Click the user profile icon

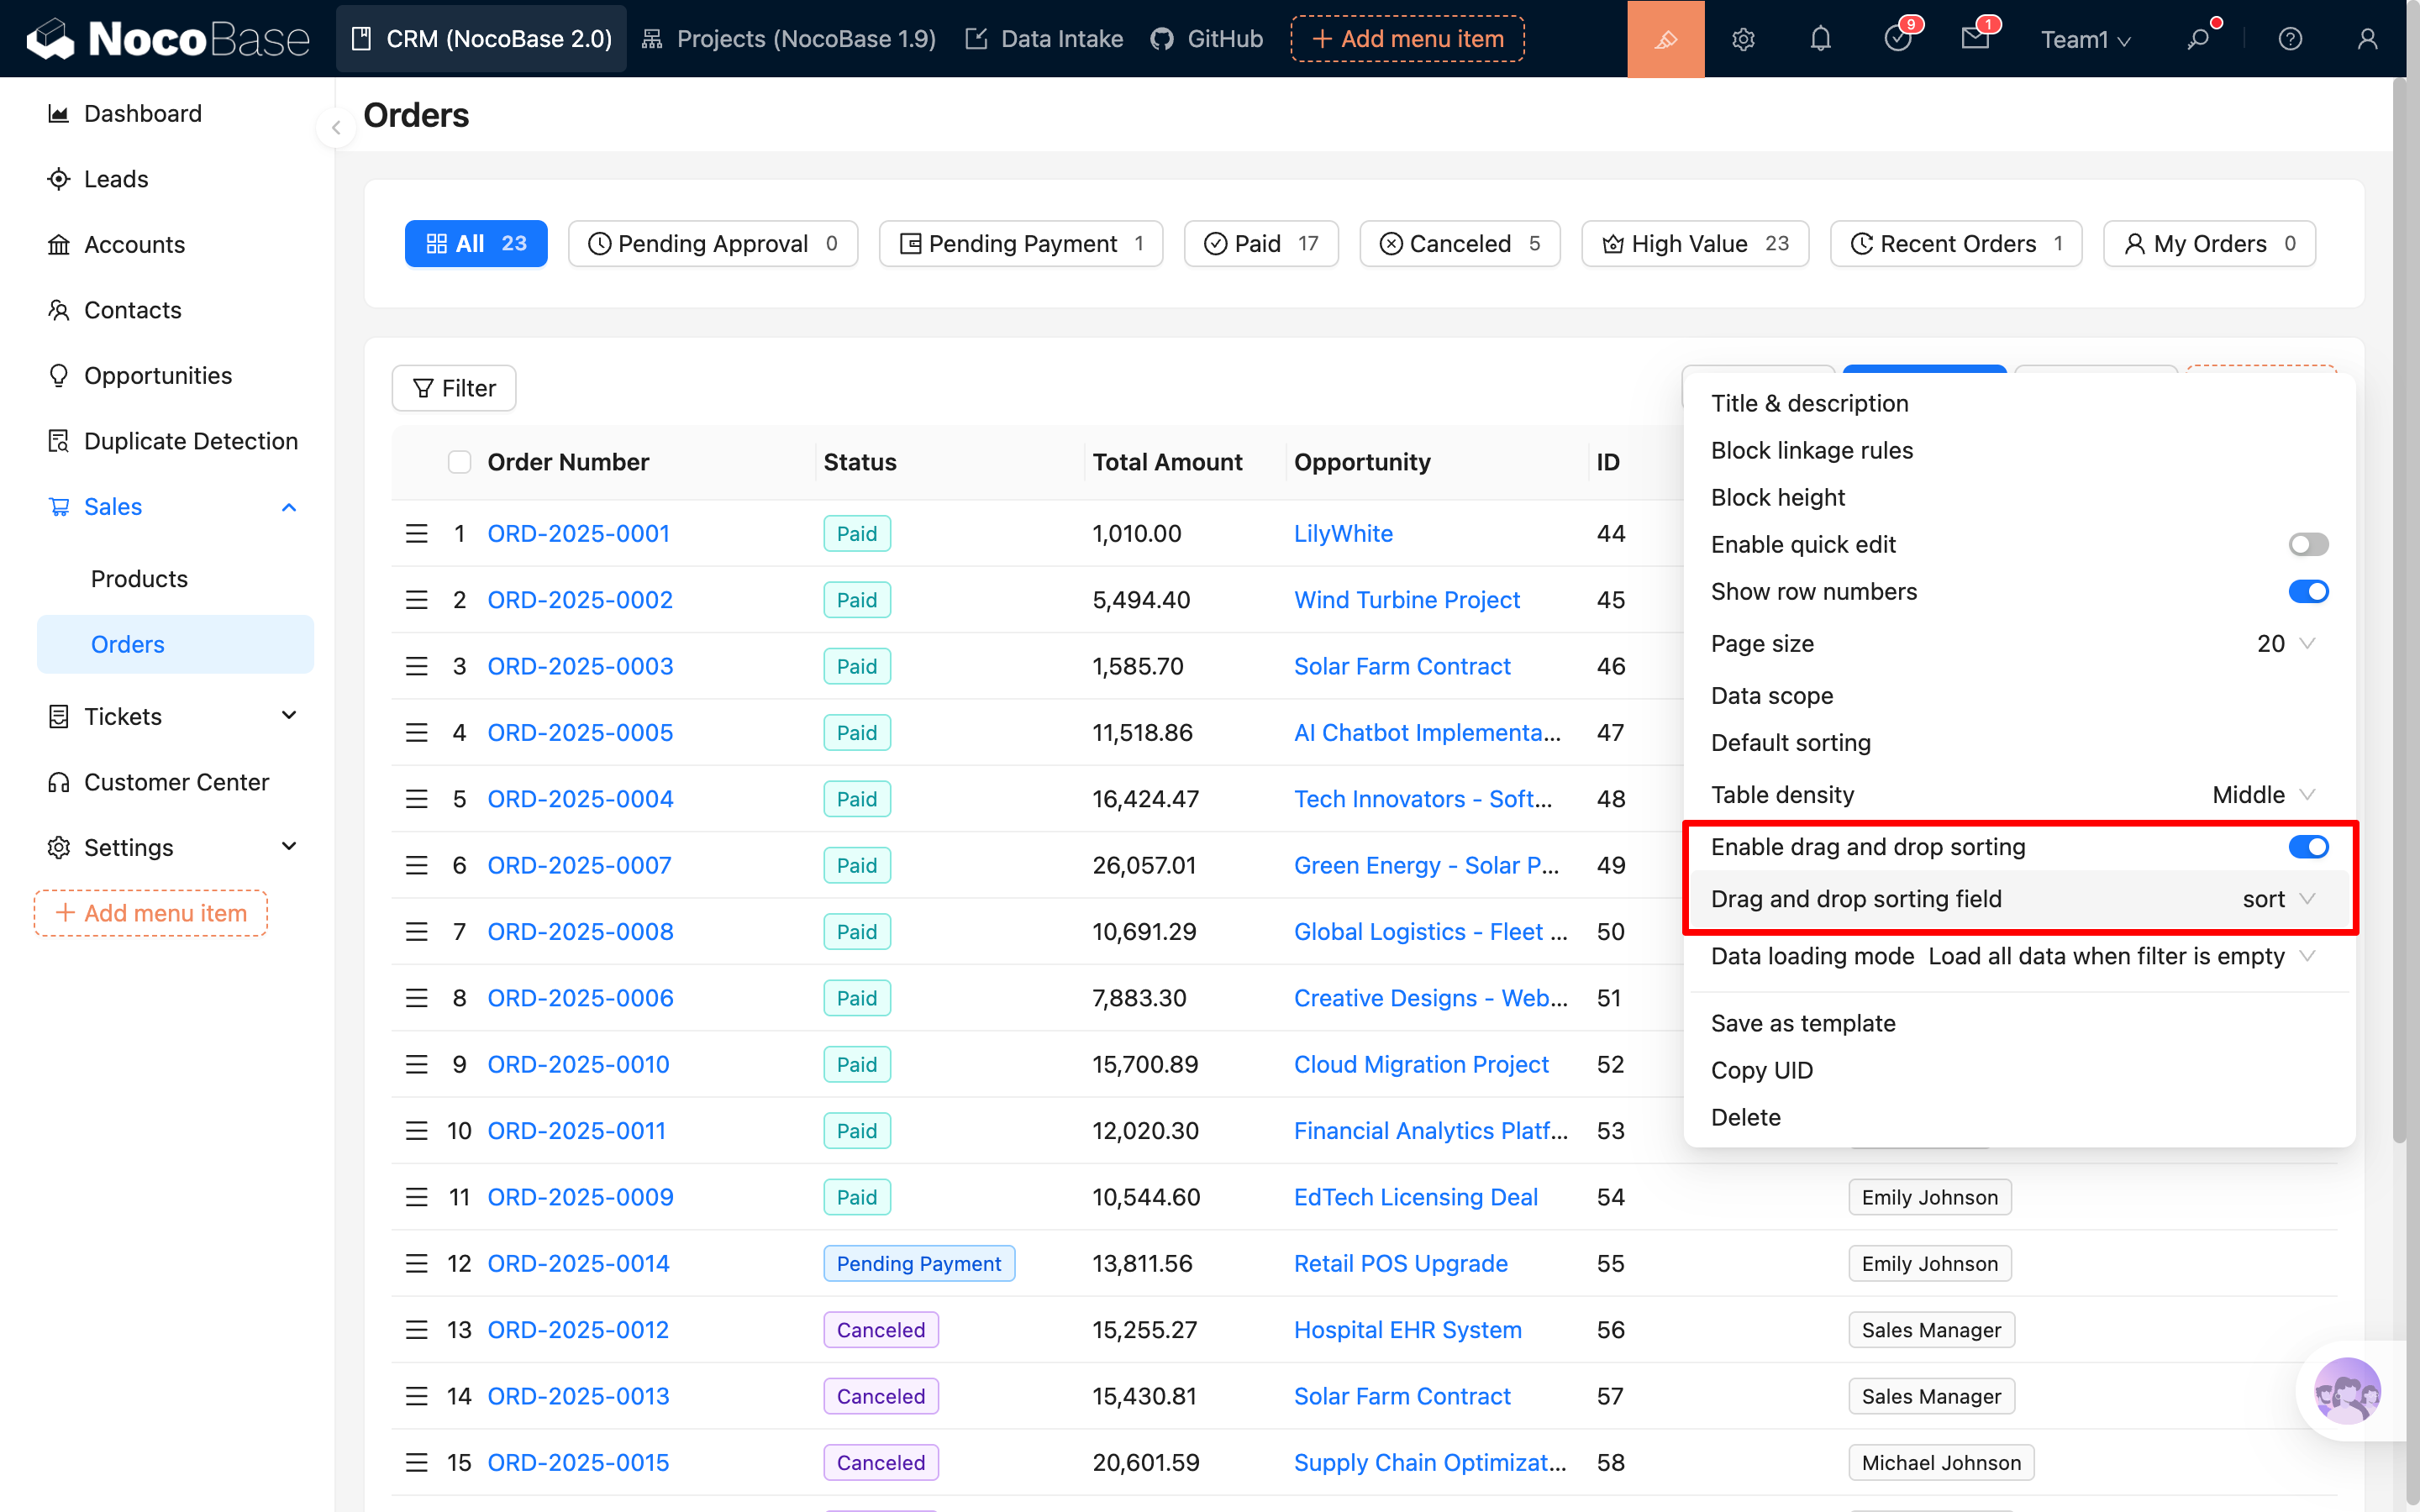[x=2367, y=39]
